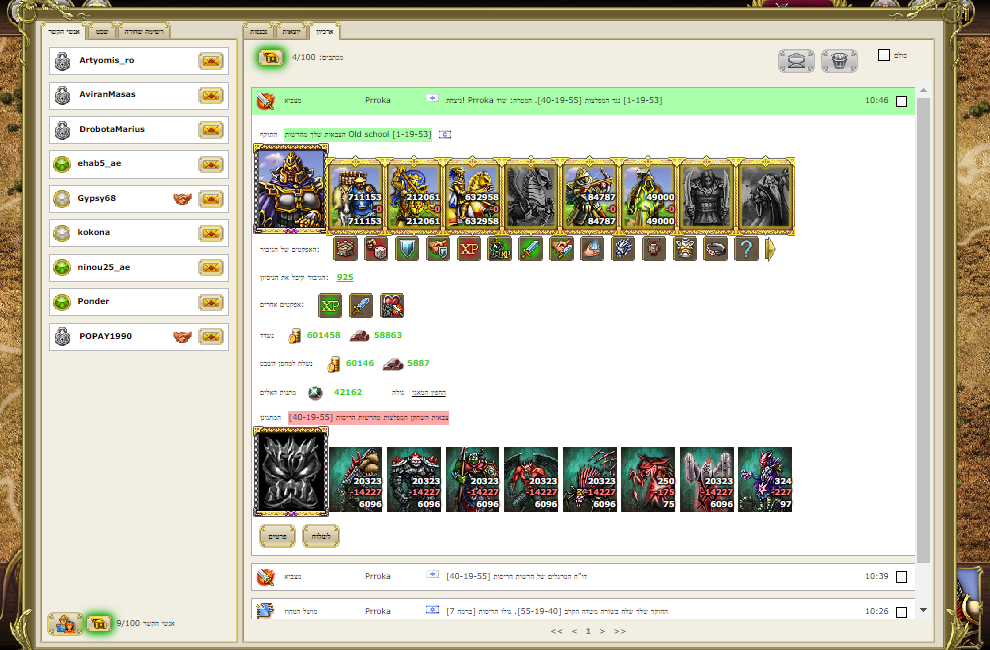Go to next page with > control
The width and height of the screenshot is (990, 650).
click(602, 631)
